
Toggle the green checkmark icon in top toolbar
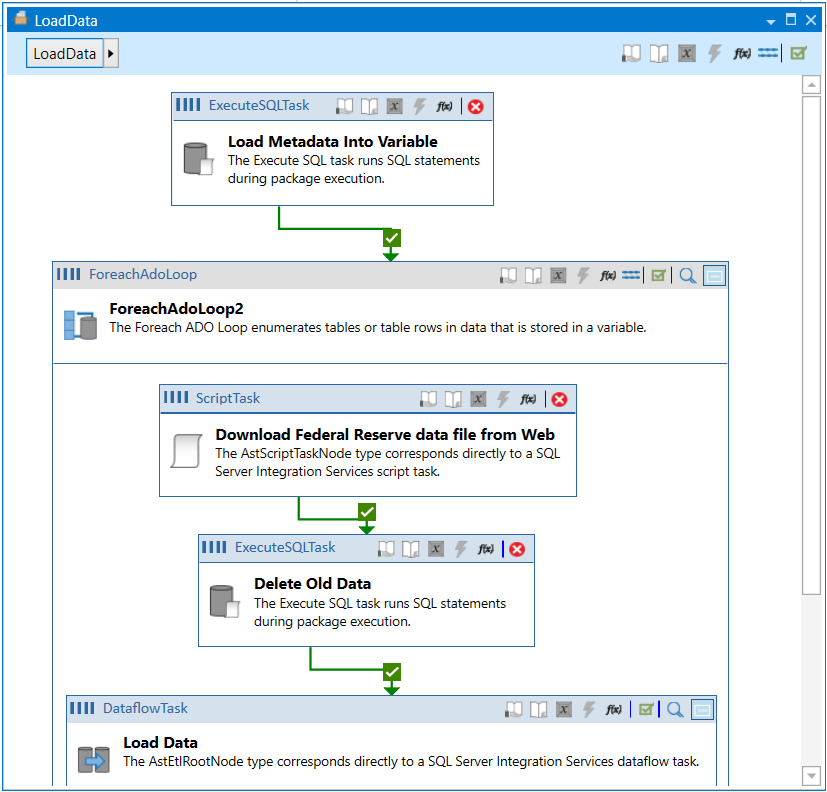[x=797, y=54]
